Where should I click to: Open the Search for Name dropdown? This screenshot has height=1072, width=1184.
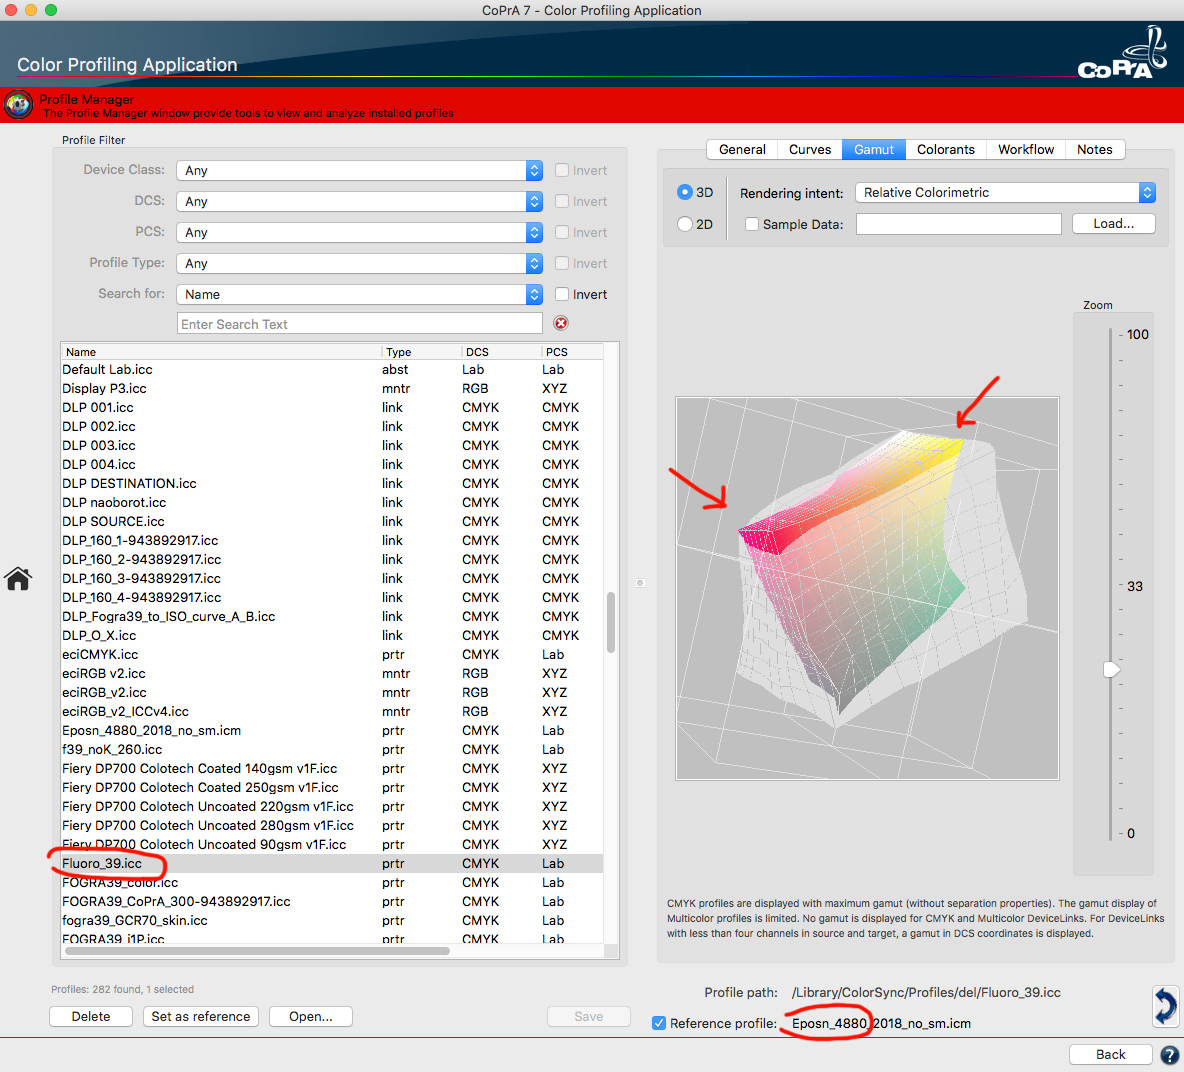pyautogui.click(x=359, y=294)
